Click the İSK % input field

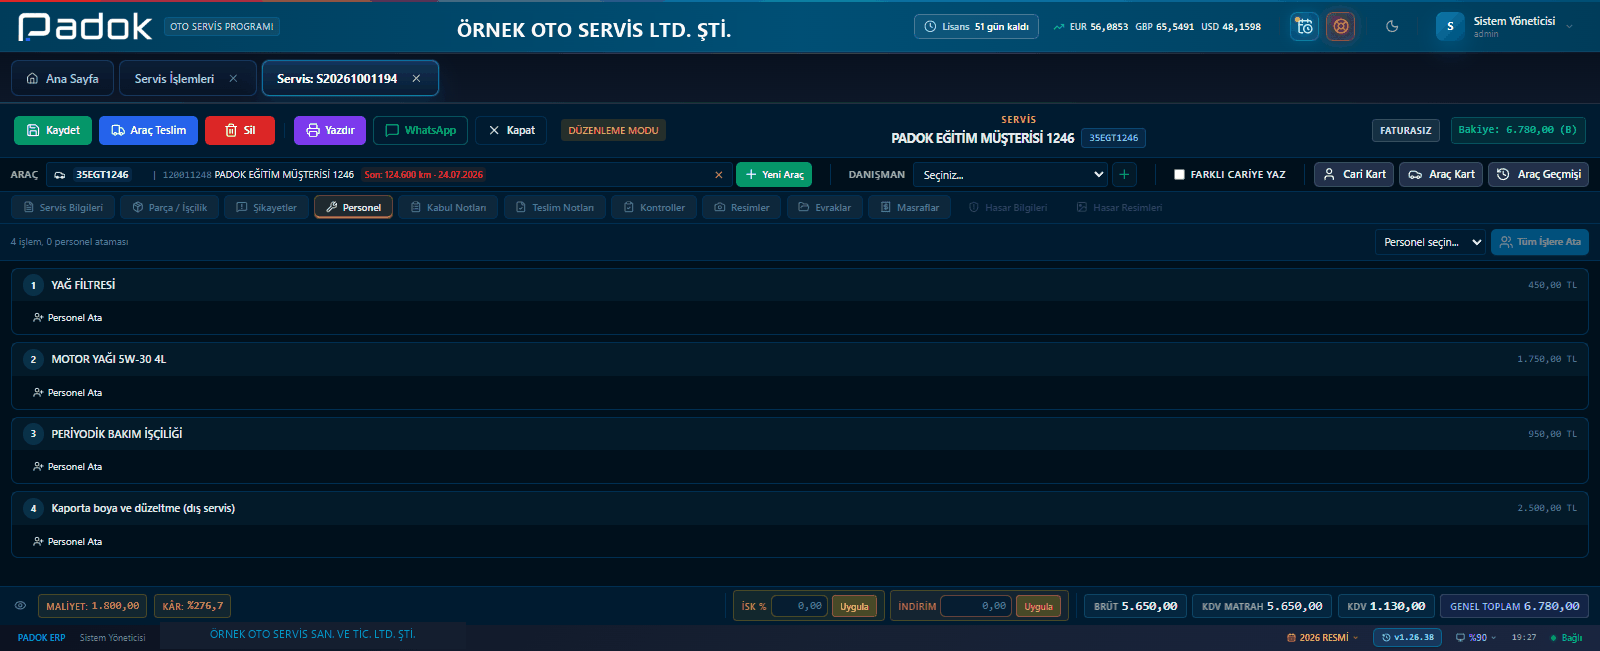pyautogui.click(x=799, y=606)
